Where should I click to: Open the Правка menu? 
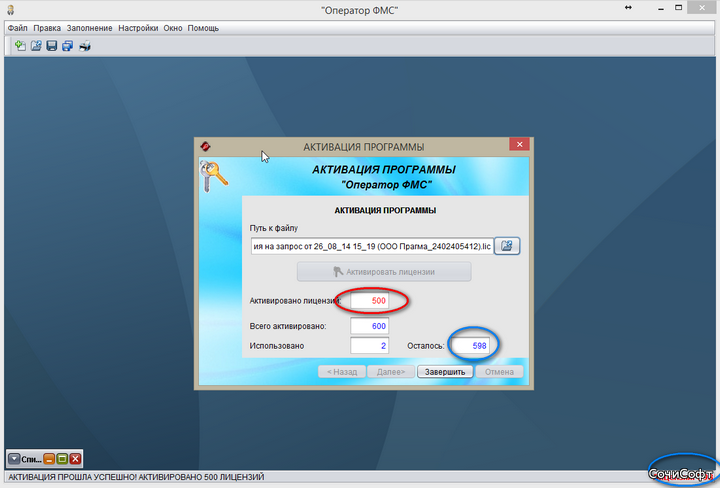click(47, 28)
